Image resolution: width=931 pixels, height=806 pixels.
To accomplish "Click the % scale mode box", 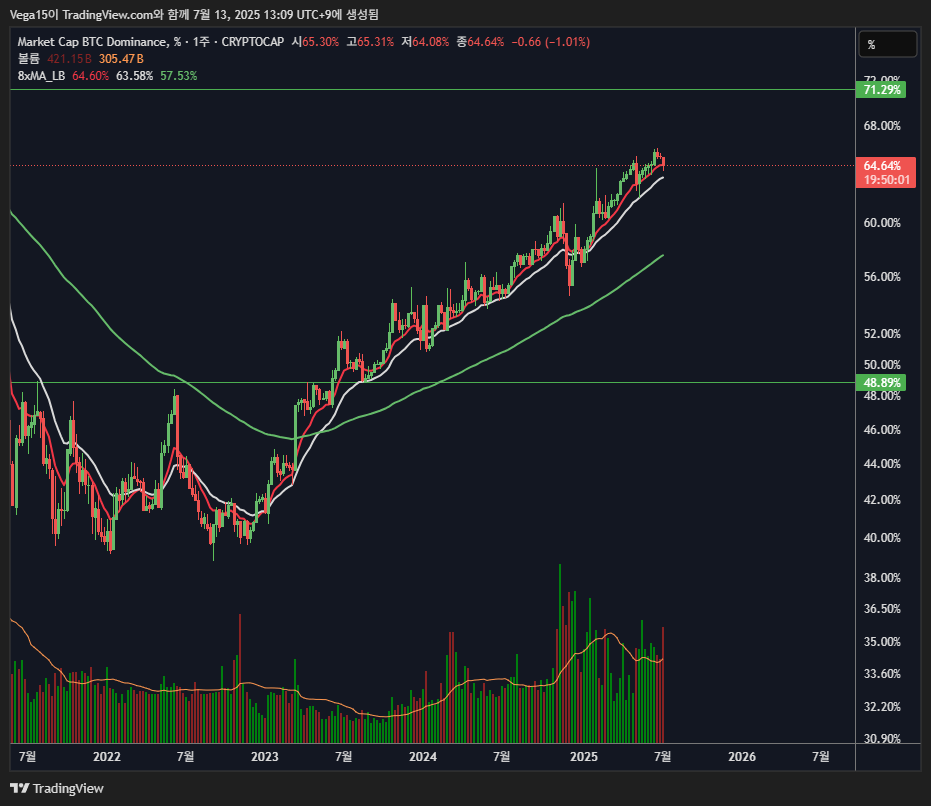I will 888,45.
